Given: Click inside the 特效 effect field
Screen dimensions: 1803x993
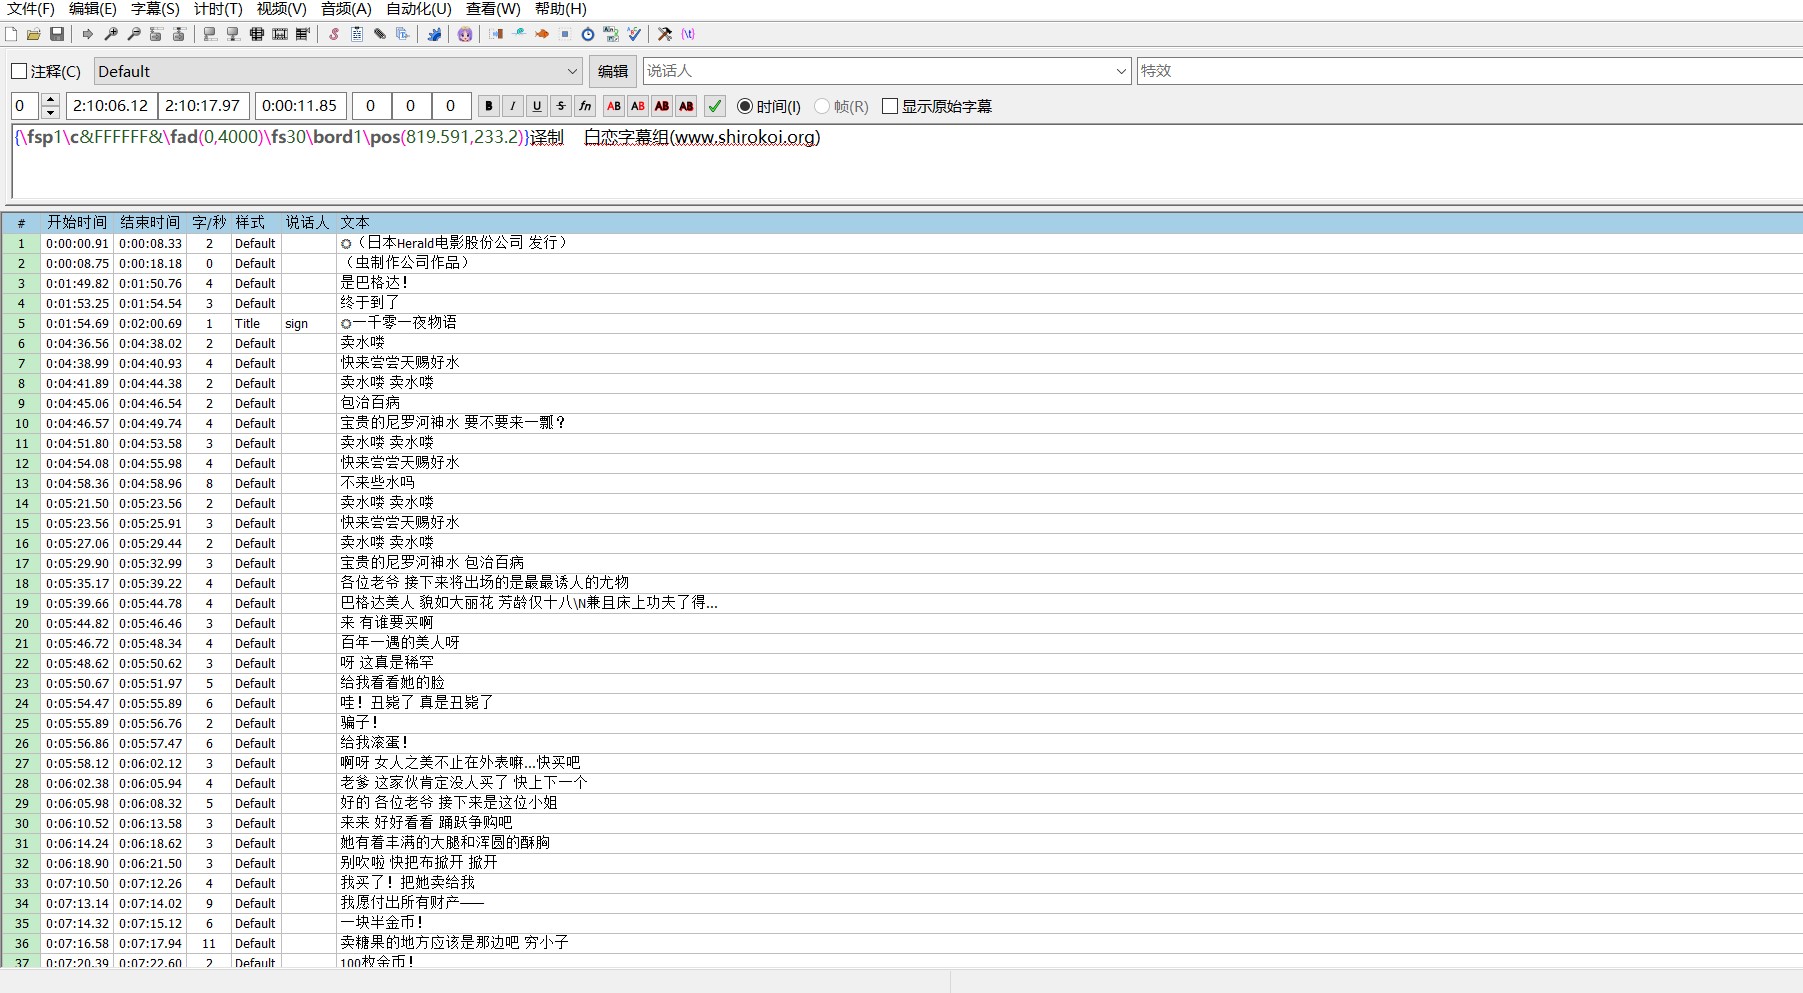Looking at the screenshot, I should click(x=1470, y=71).
